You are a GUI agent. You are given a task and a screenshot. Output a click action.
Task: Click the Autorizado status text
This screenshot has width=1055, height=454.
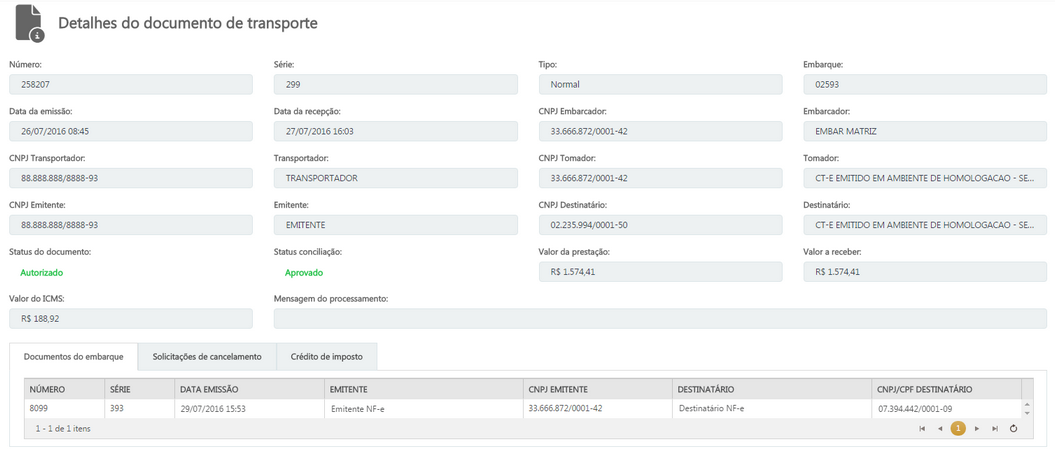click(x=42, y=272)
